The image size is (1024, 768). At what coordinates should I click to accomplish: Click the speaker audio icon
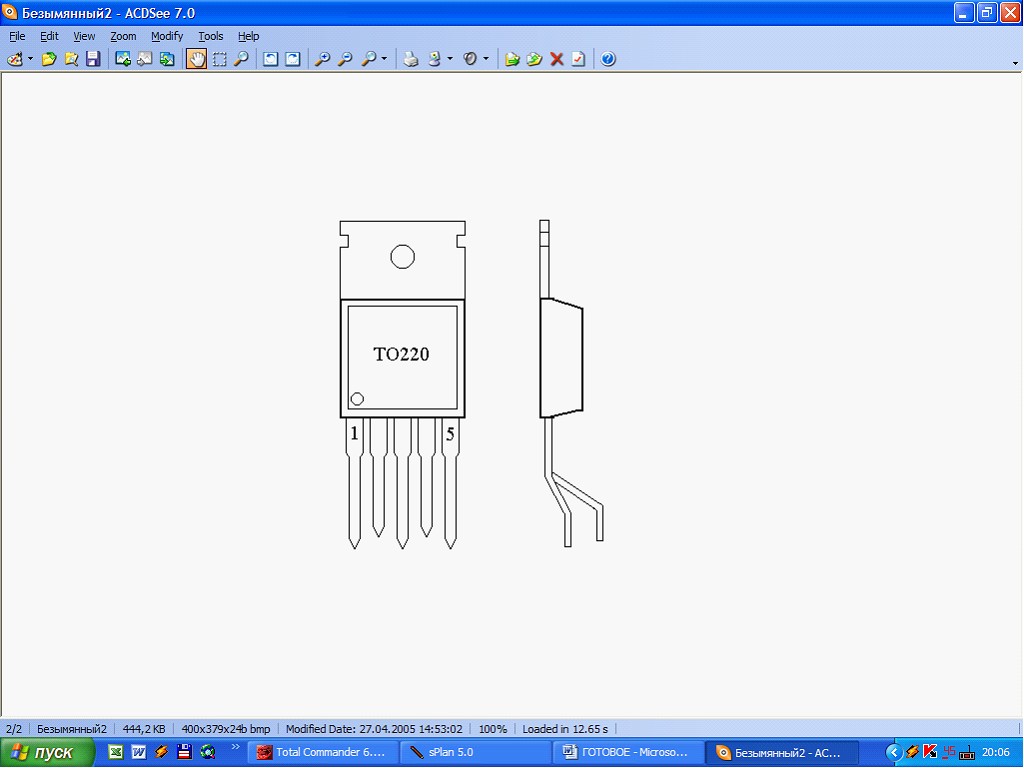coord(470,59)
